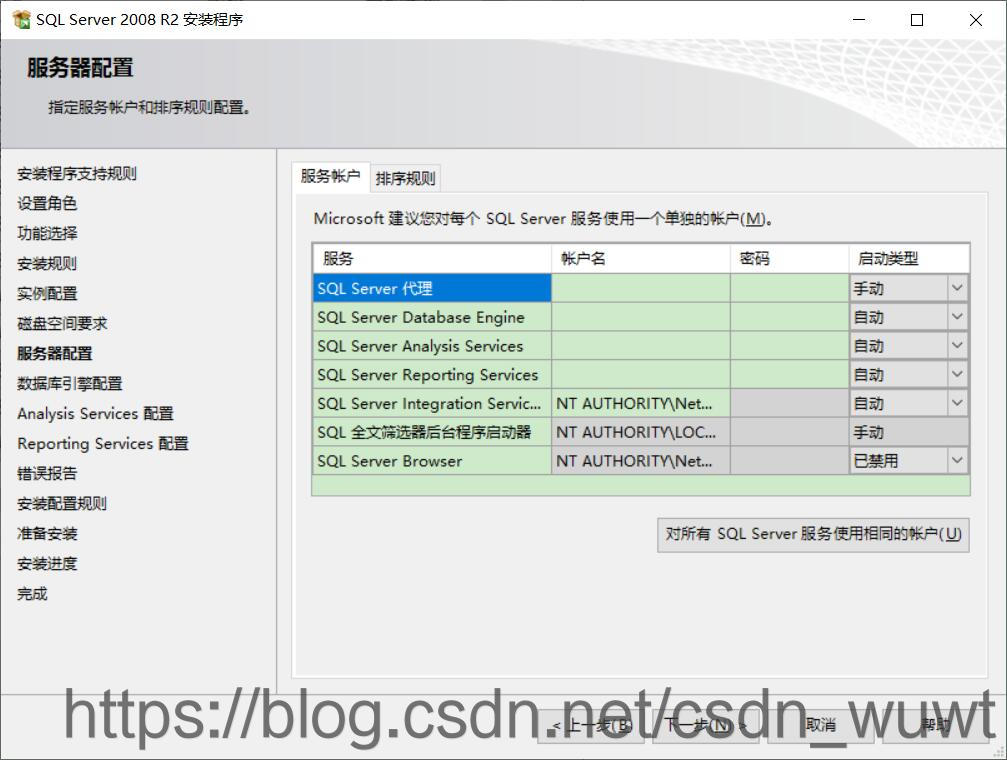1007x760 pixels.
Task: Open startup type dropdown for Analysis Services
Action: (957, 346)
